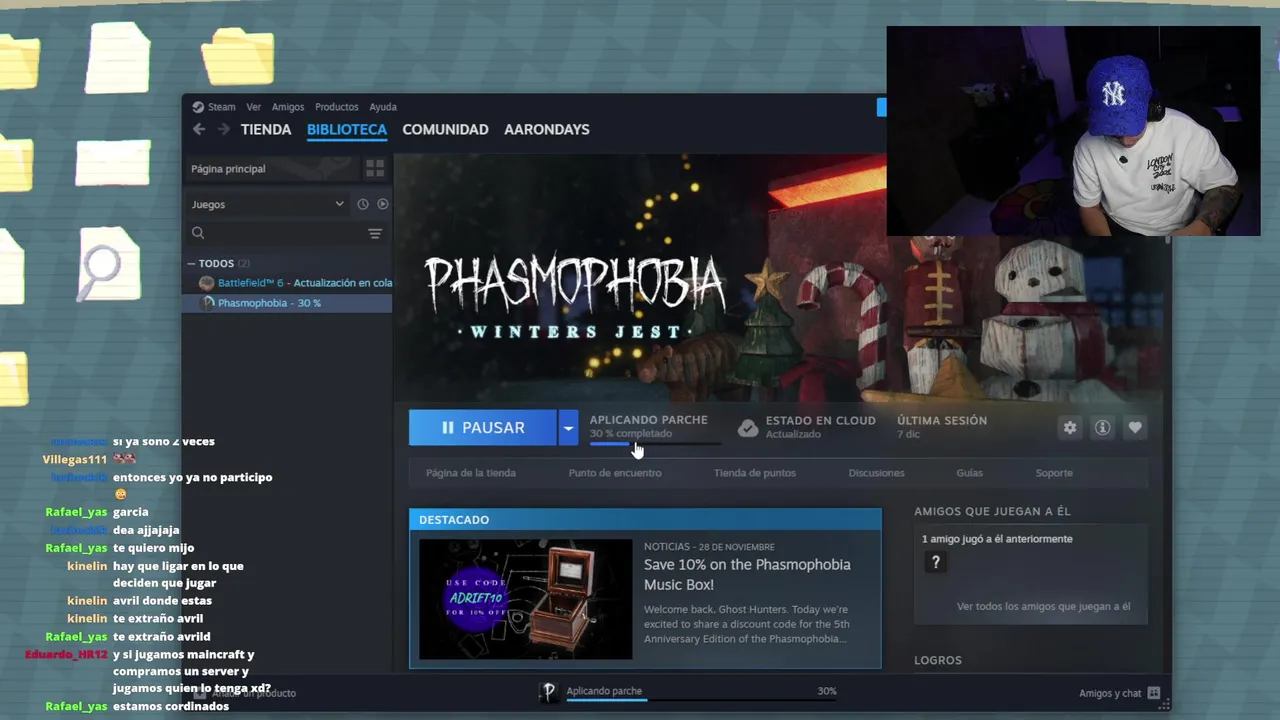
Task: Click the 30% label in downloads bar
Action: (x=827, y=691)
